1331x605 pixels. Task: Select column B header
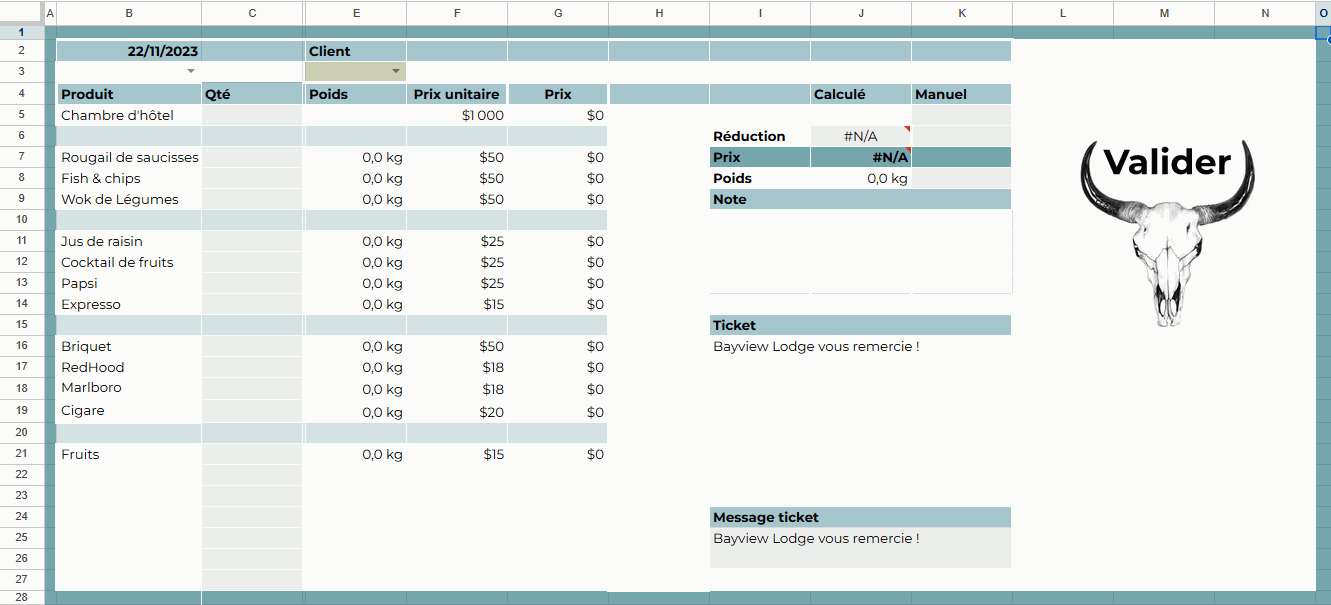129,13
